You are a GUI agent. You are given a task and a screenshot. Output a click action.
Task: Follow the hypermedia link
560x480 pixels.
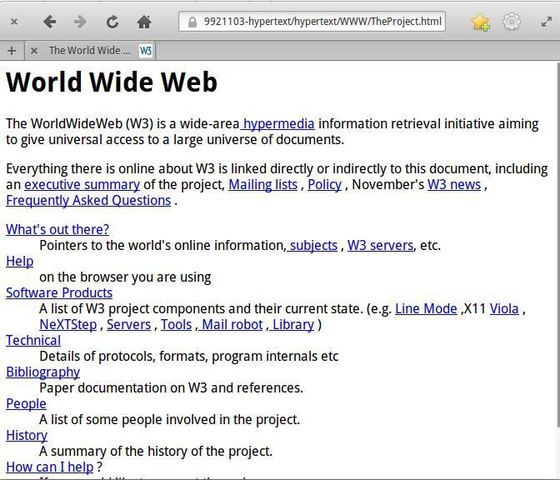[278, 124]
